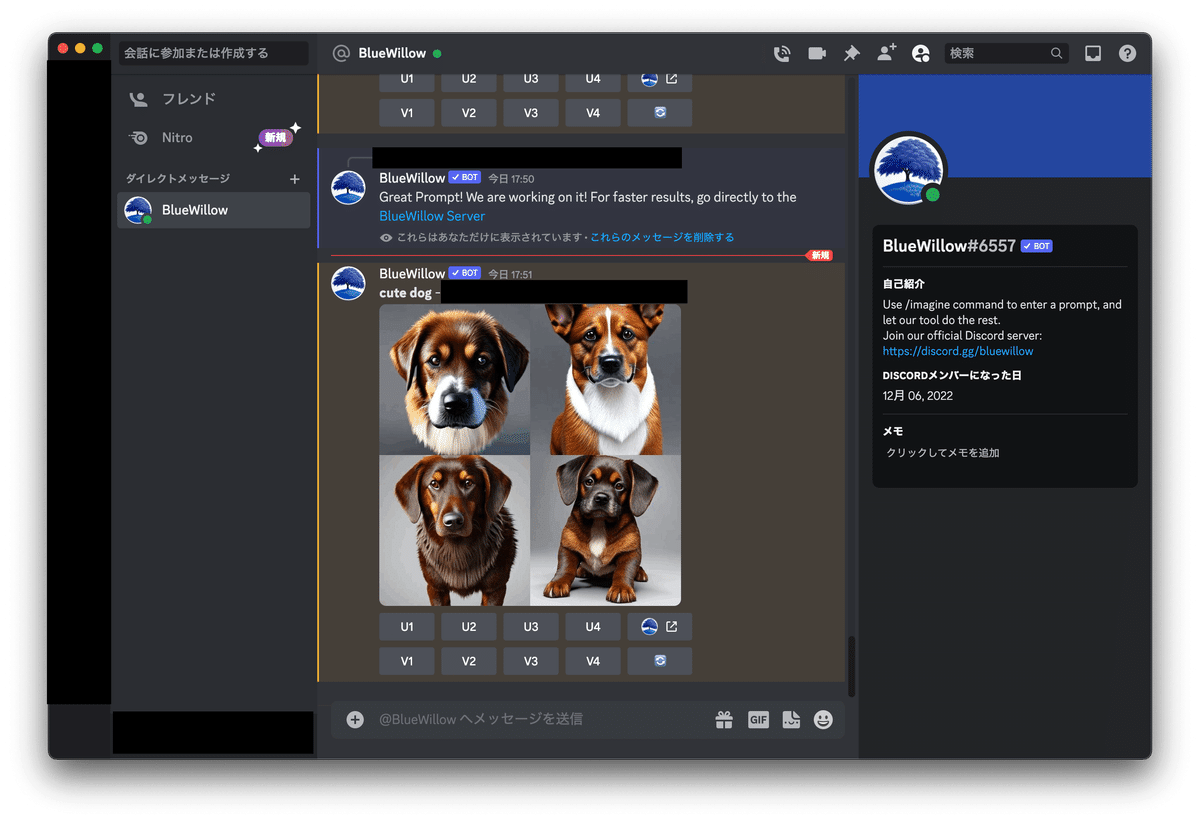1200x823 pixels.
Task: Open the emoji picker
Action: pyautogui.click(x=823, y=719)
